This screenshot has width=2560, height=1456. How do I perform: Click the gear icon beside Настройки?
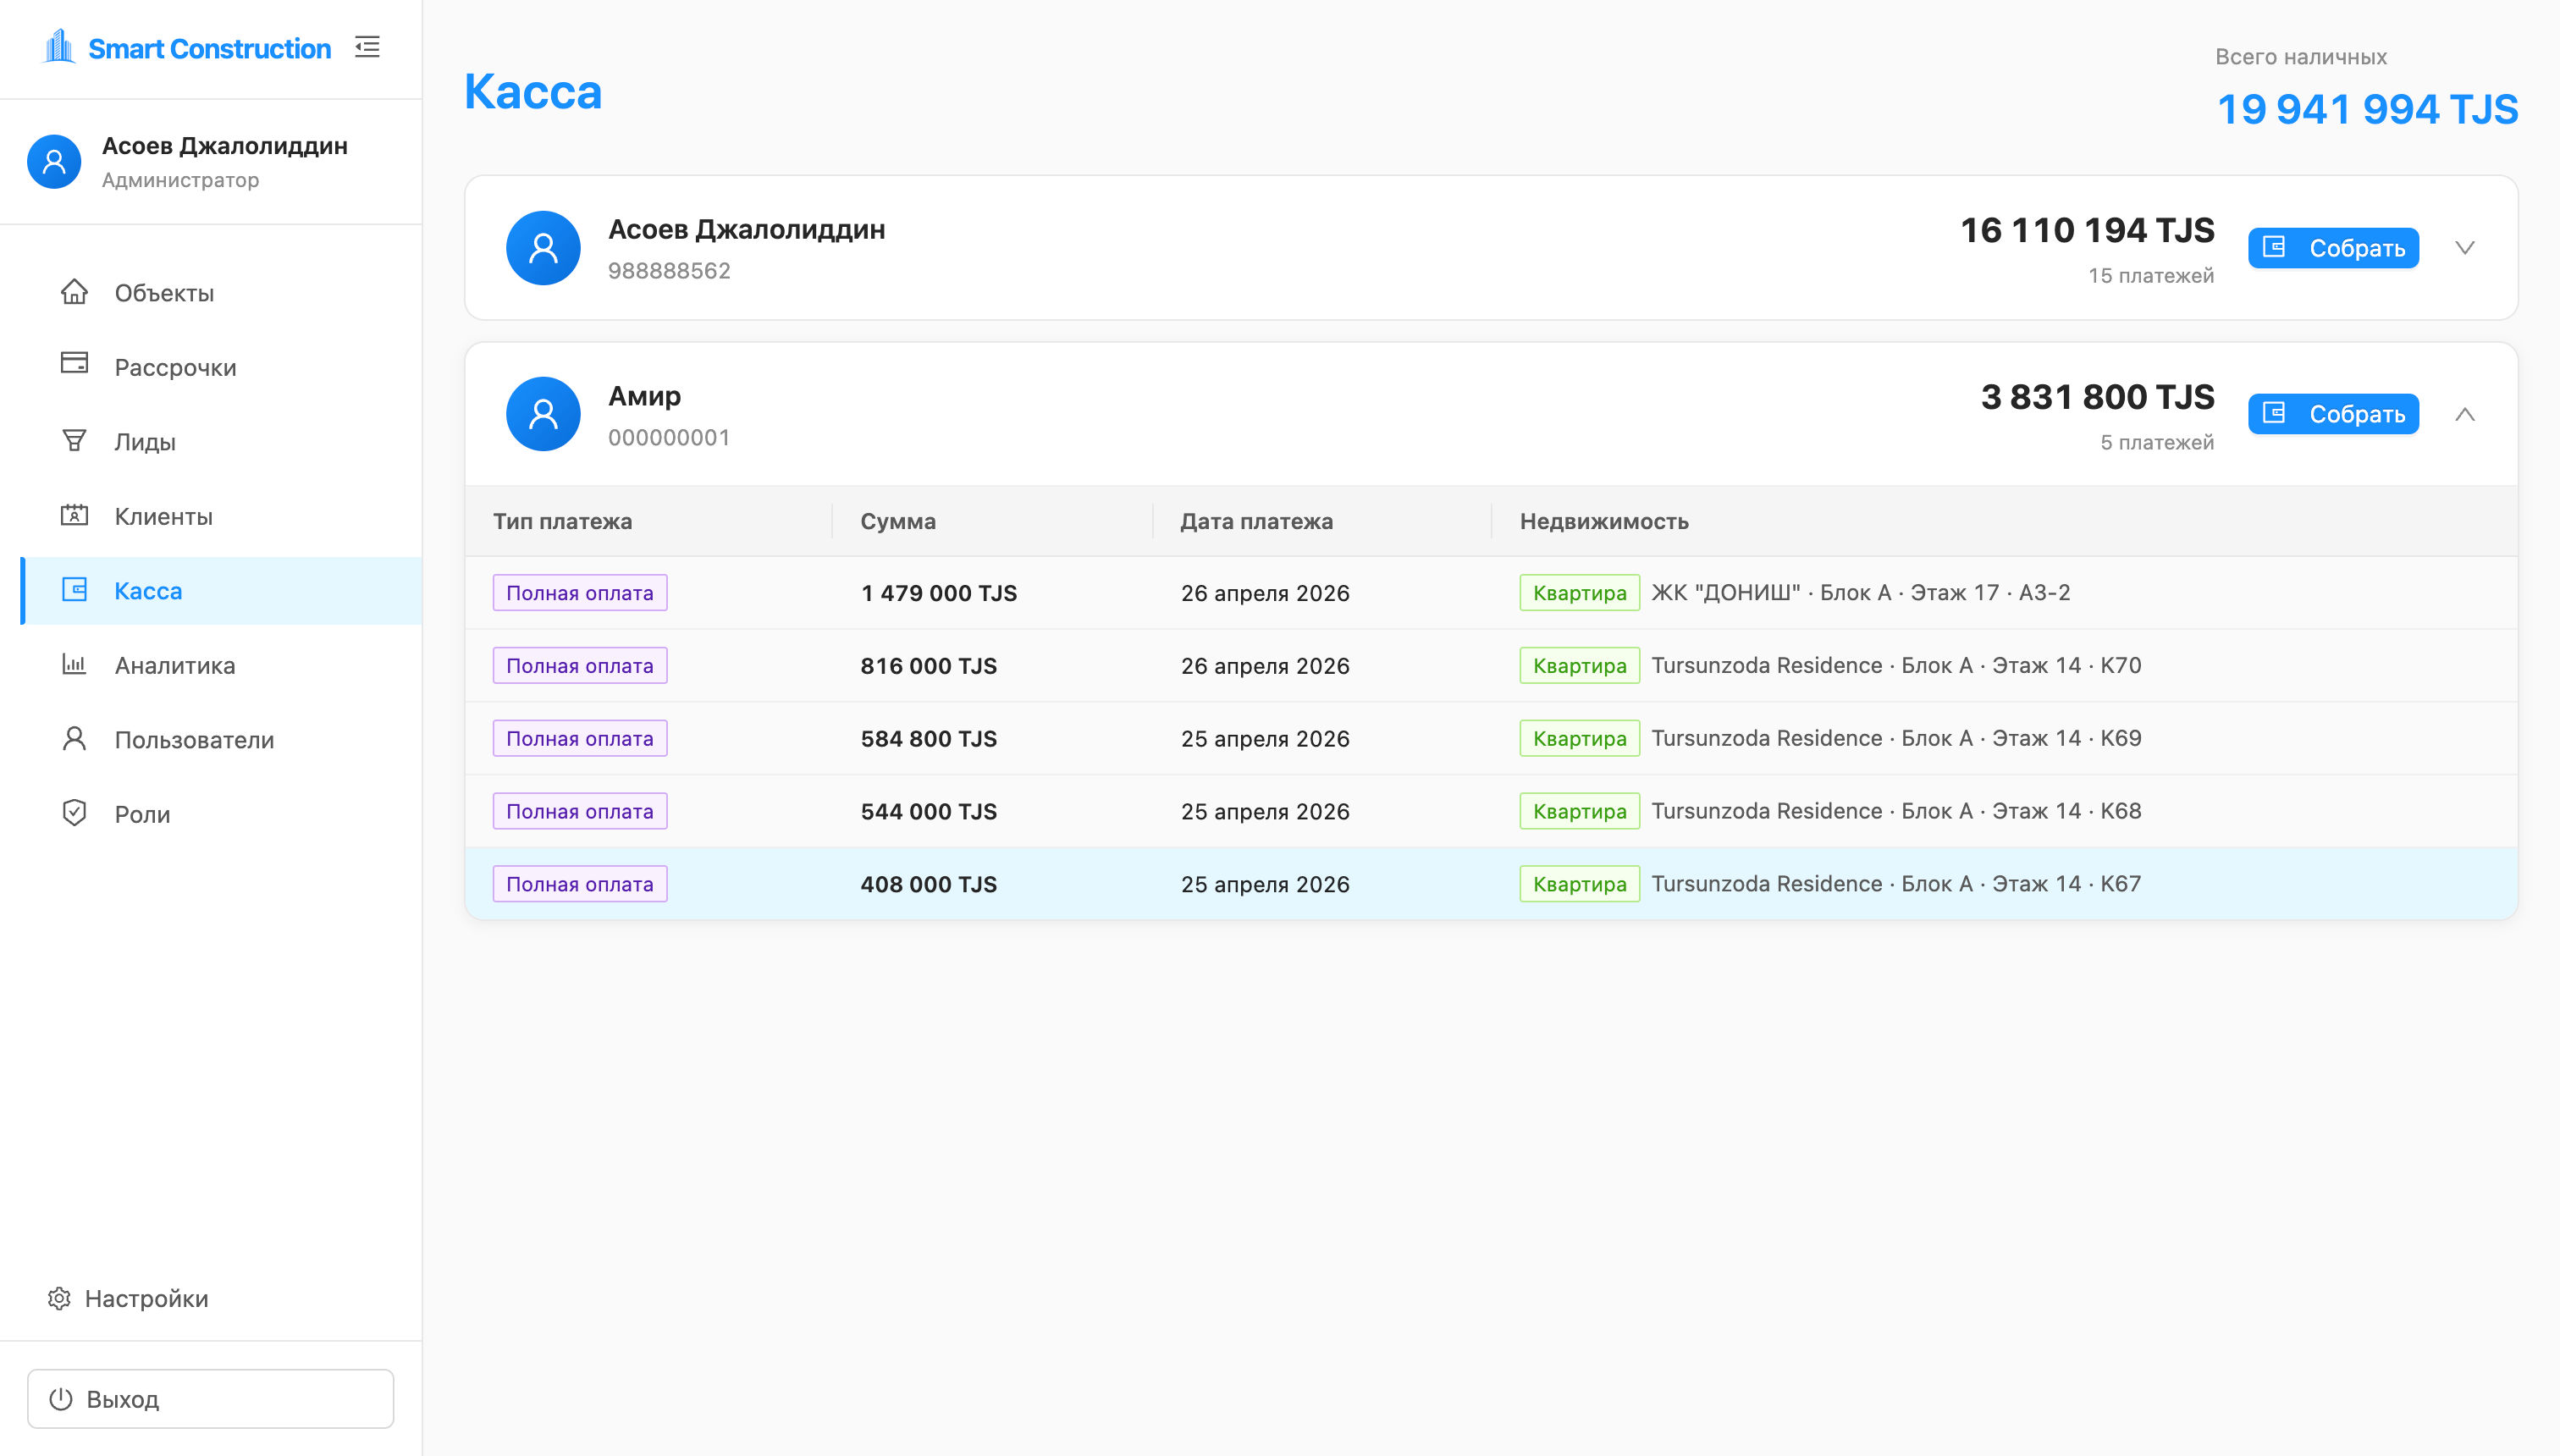pos(59,1298)
